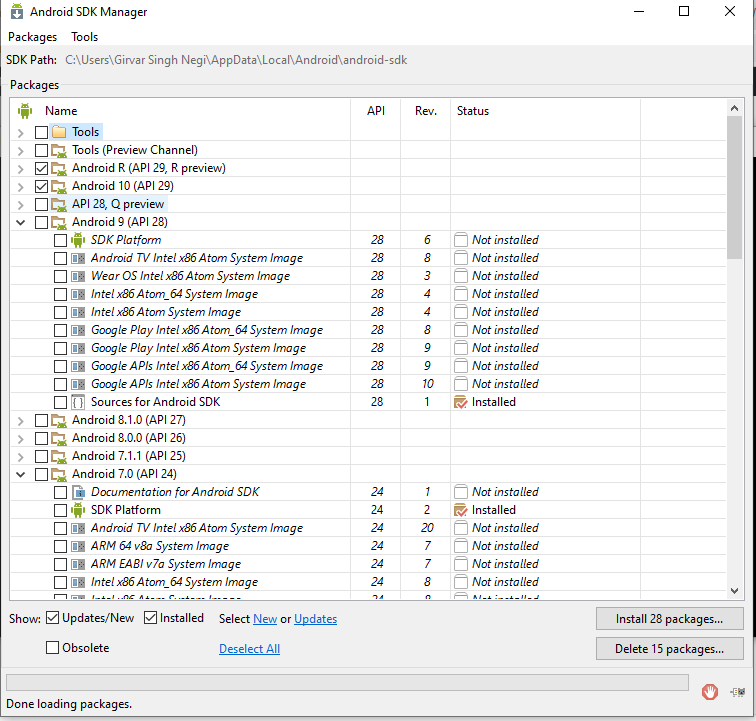Click the green Android icon for API 28 SDK Platform
Image resolution: width=756 pixels, height=721 pixels.
click(78, 240)
